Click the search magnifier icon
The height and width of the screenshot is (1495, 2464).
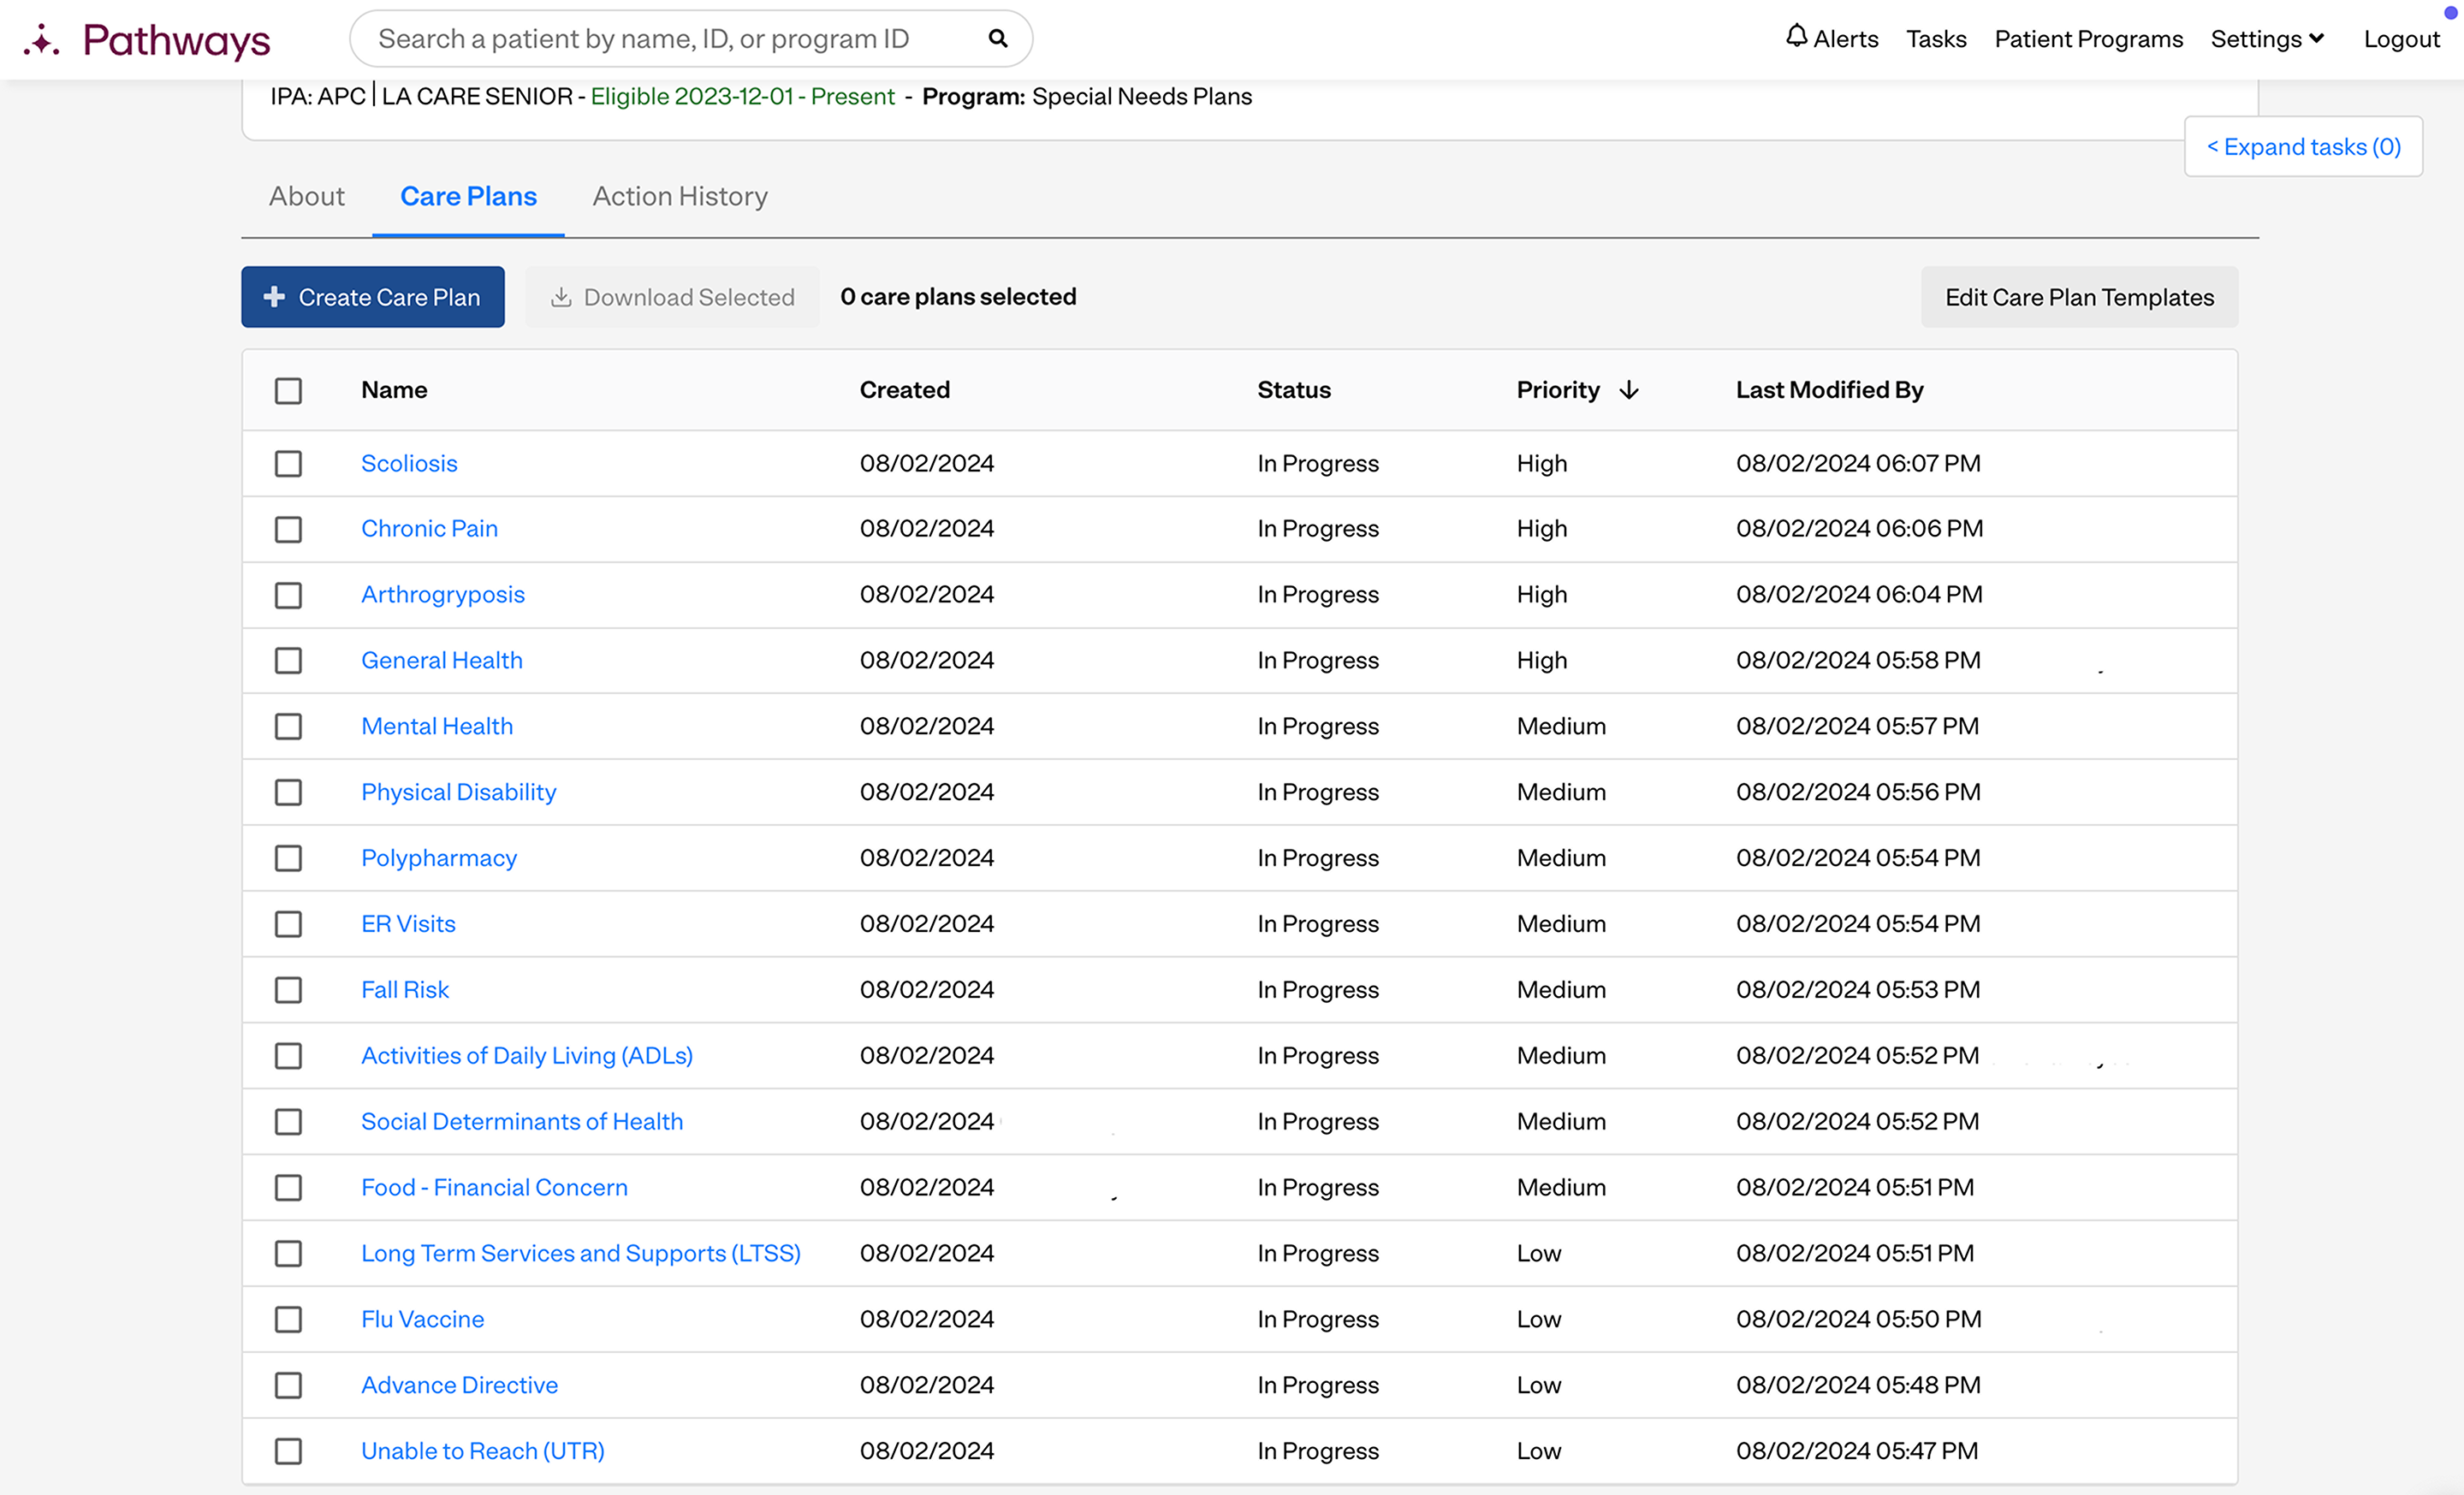(997, 39)
